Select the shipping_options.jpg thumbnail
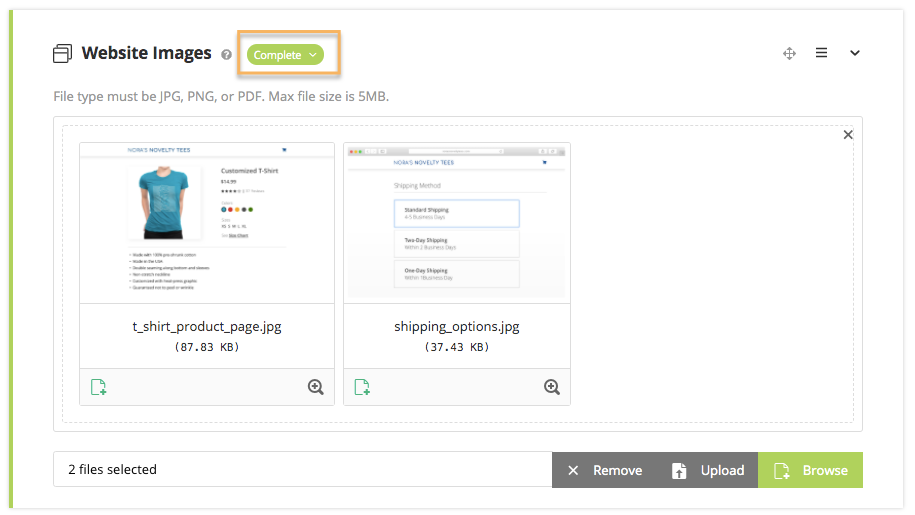This screenshot has height=515, width=915. 457,222
